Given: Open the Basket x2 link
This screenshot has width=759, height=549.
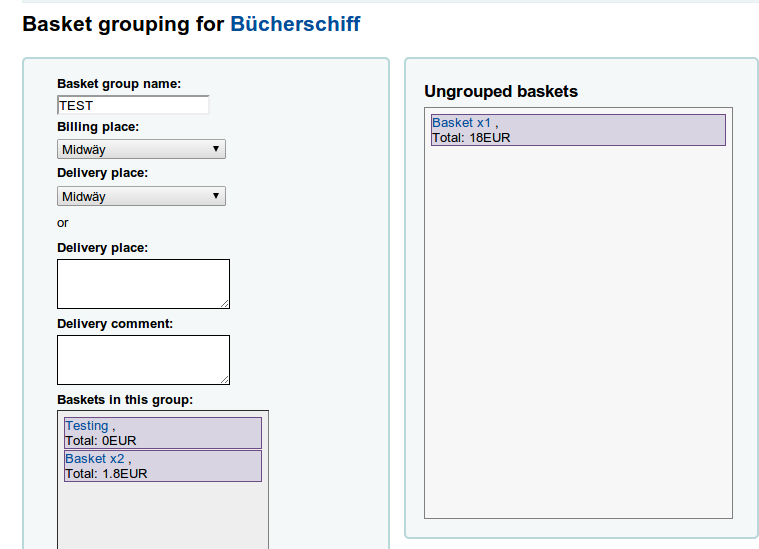Looking at the screenshot, I should click(95, 459).
